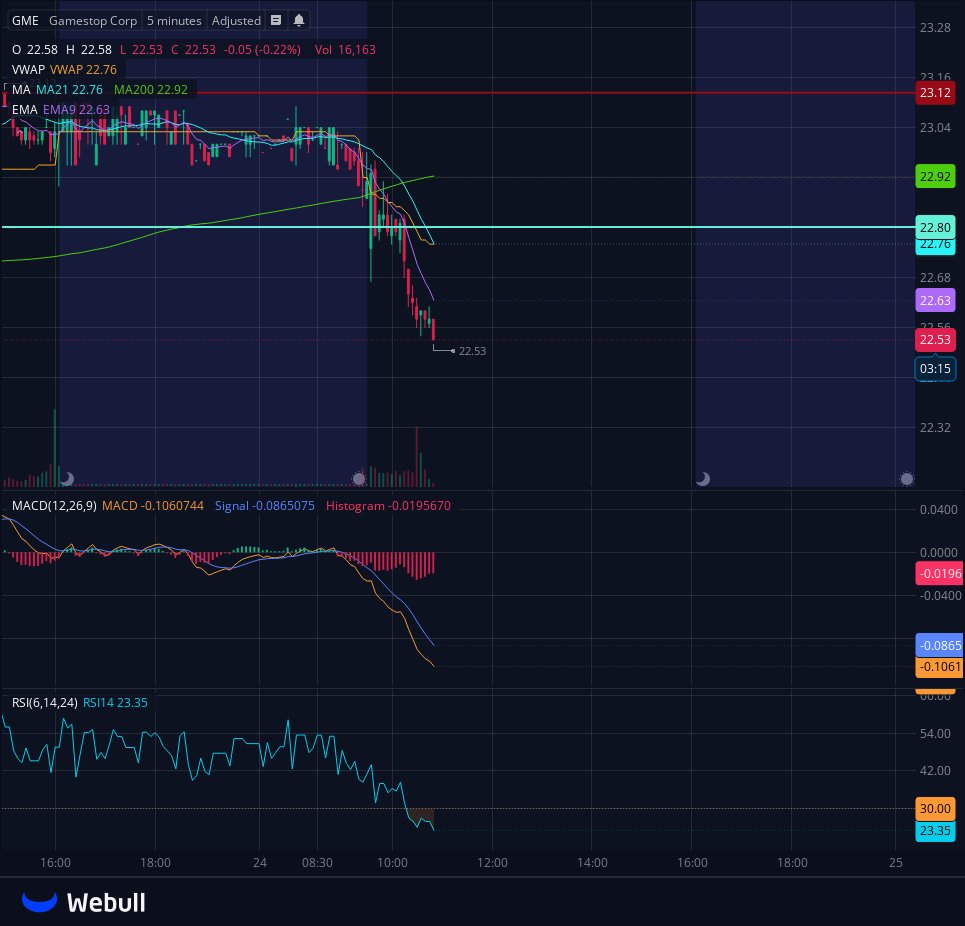The image size is (965, 926).
Task: Click the price alert bell icon
Action: [299, 20]
